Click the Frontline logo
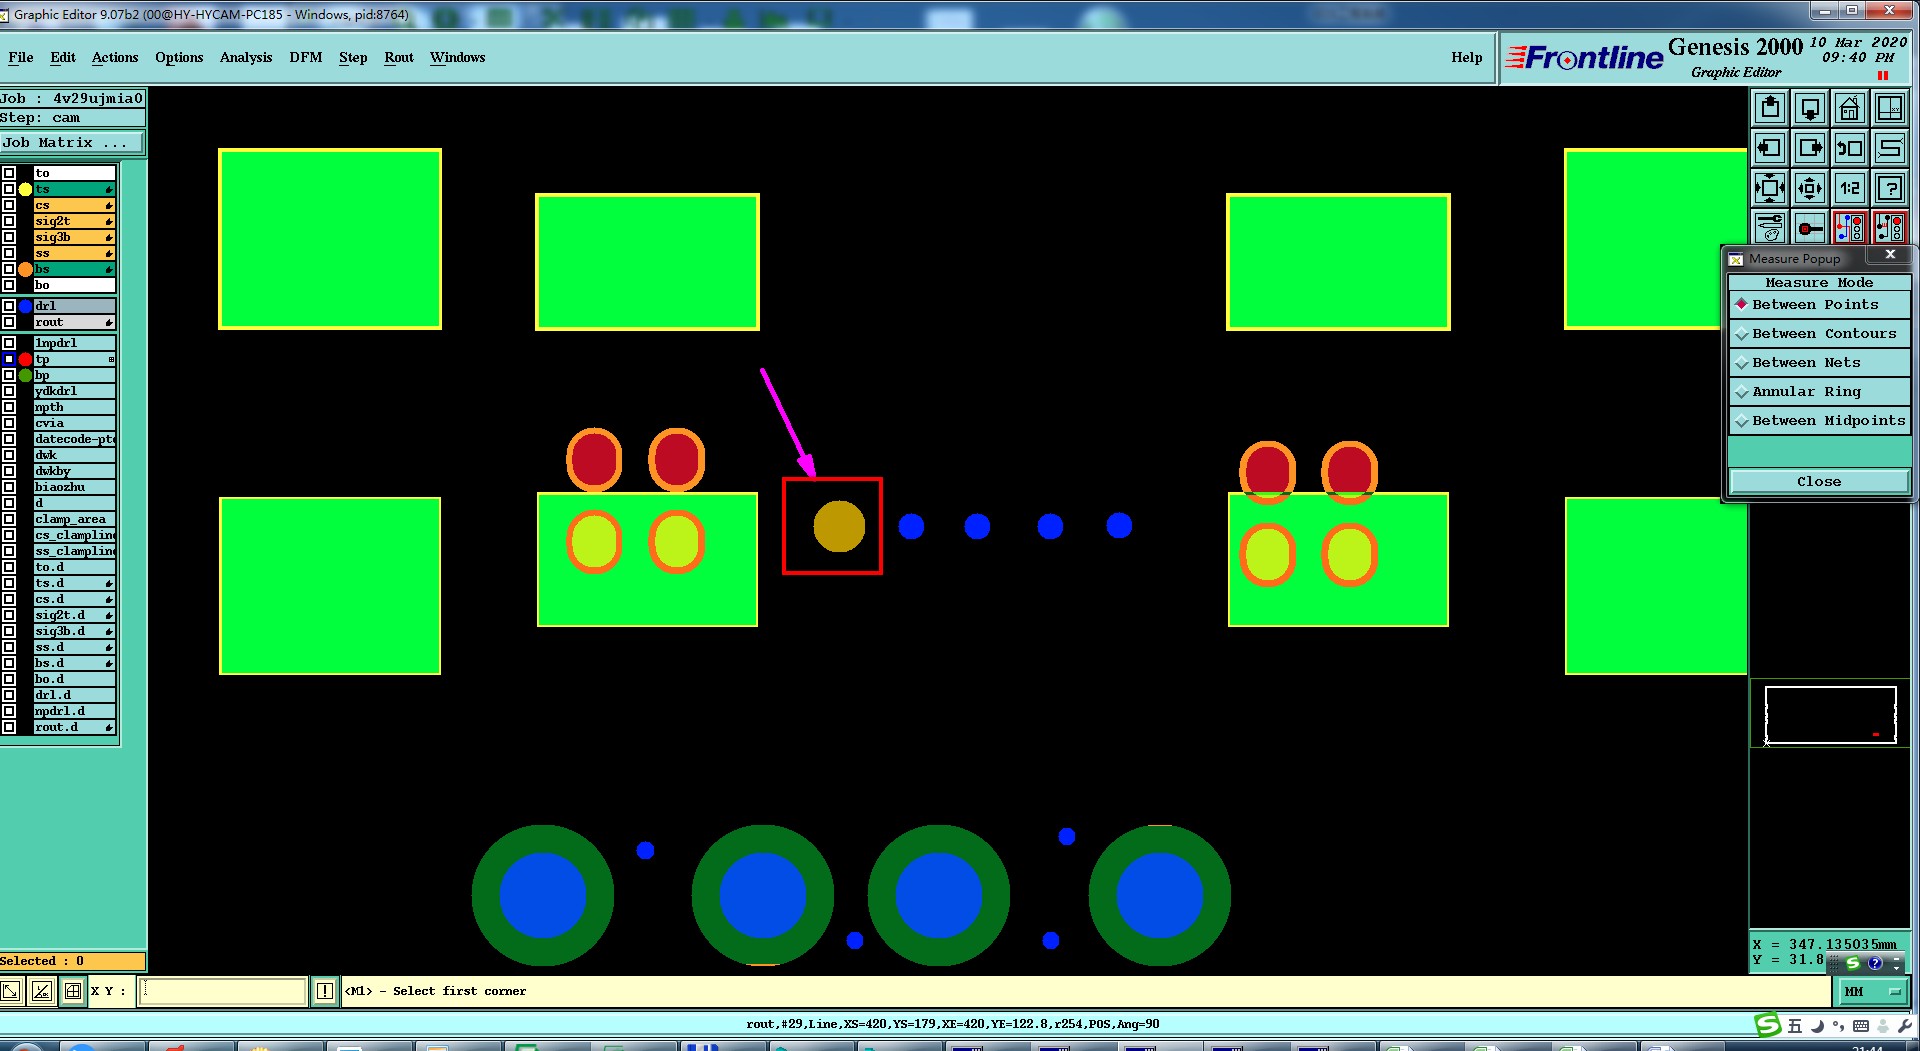This screenshot has height=1051, width=1920. click(1585, 58)
